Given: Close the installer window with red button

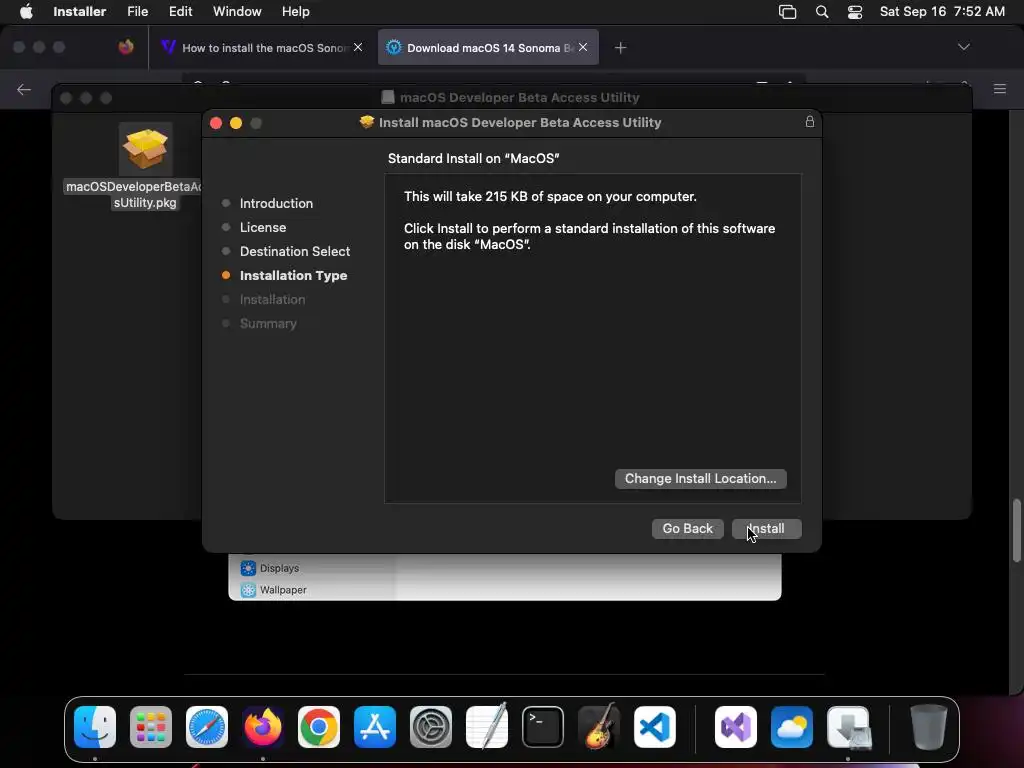Looking at the screenshot, I should (216, 123).
